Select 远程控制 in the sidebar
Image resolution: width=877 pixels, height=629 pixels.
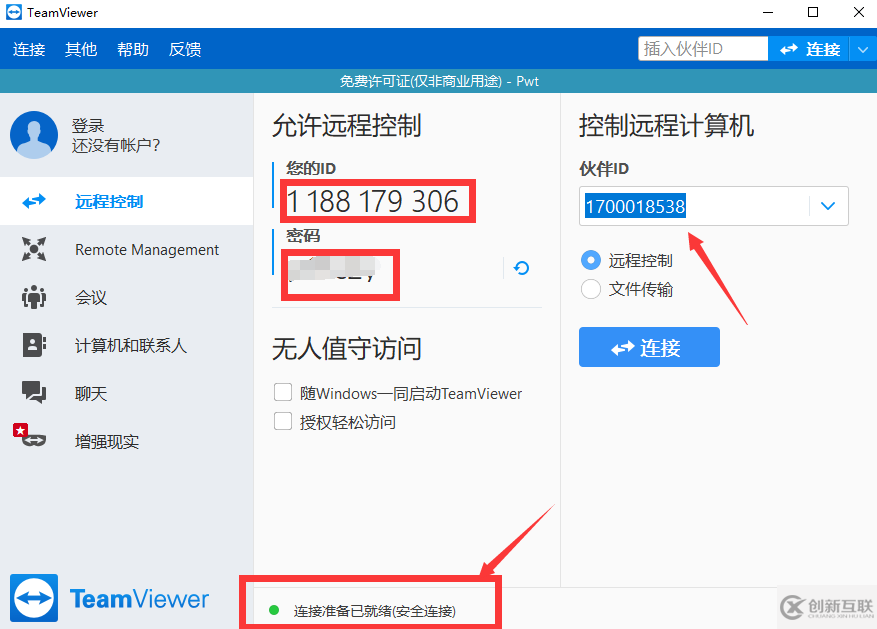coord(126,201)
